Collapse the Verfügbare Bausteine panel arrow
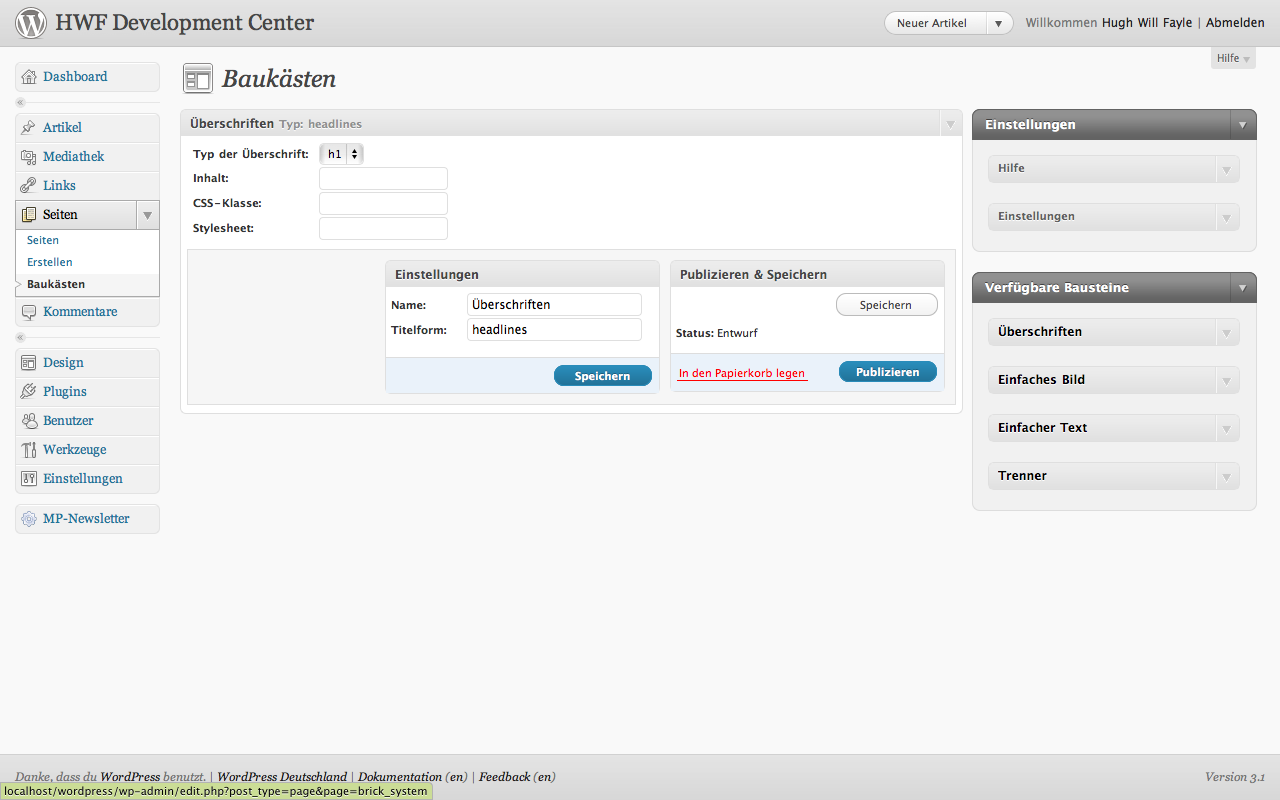 [1243, 288]
